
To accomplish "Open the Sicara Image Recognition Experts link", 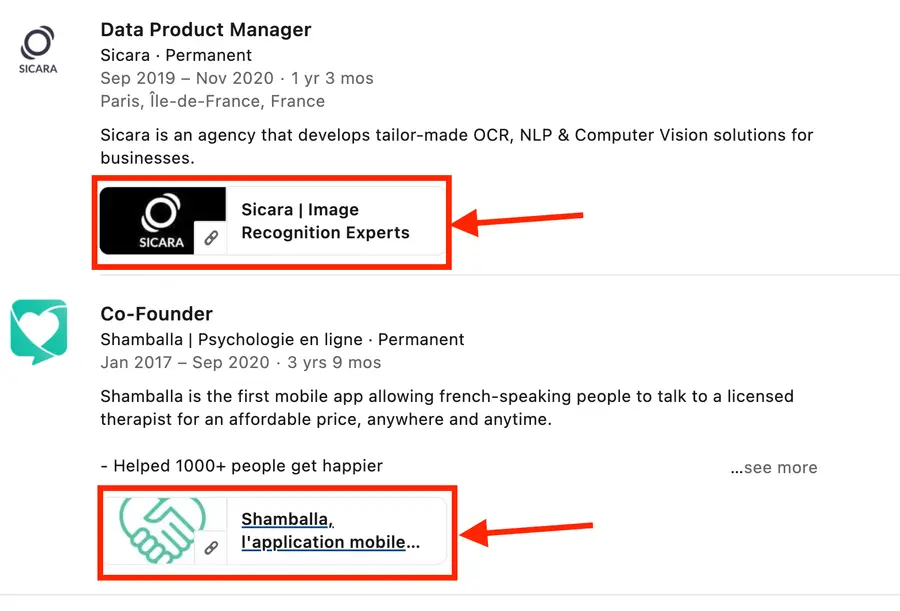I will pyautogui.click(x=326, y=221).
